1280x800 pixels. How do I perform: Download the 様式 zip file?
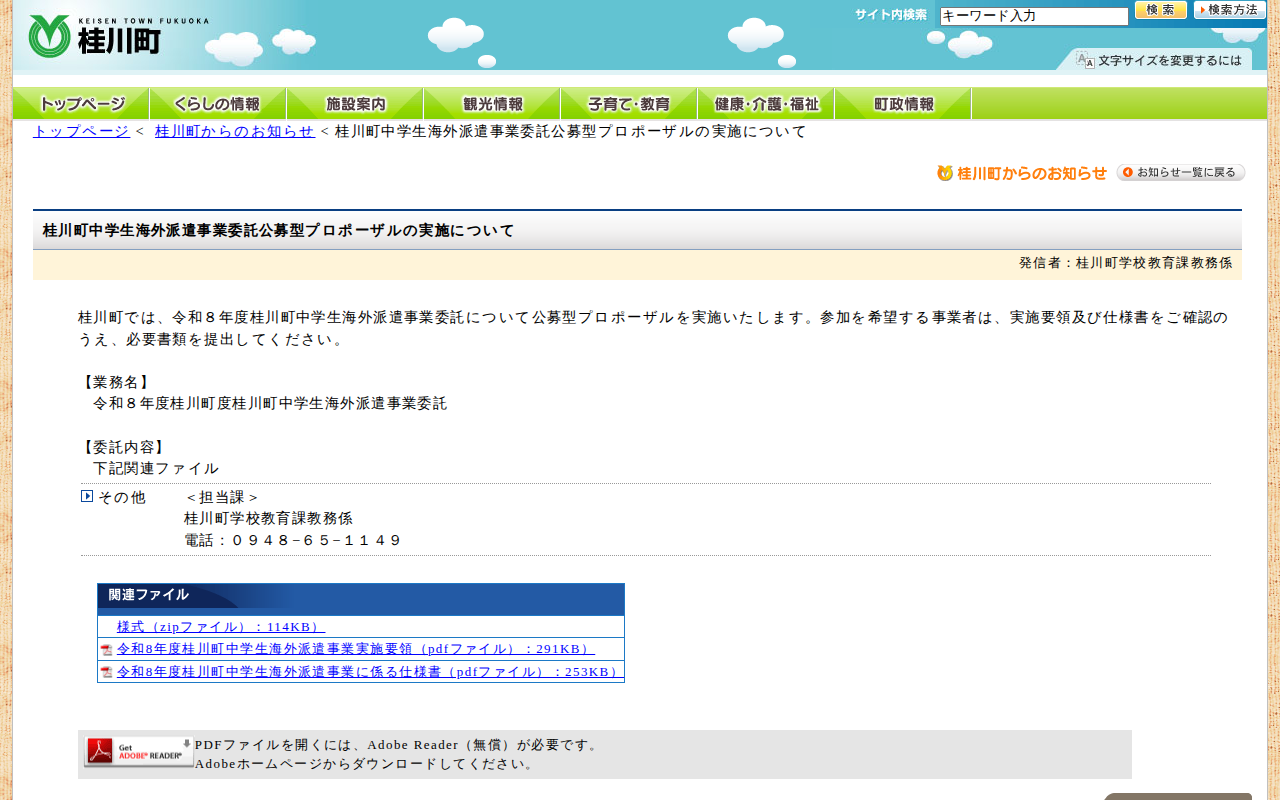[x=221, y=627]
